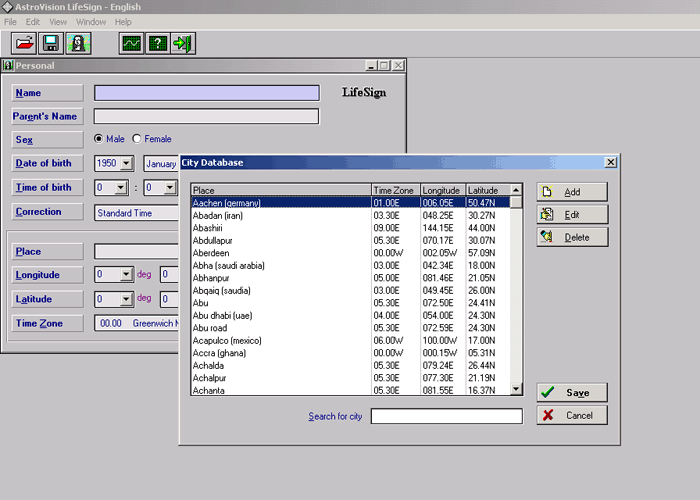This screenshot has width=700, height=500.
Task: Select the Achalda city row
Action: [350, 365]
